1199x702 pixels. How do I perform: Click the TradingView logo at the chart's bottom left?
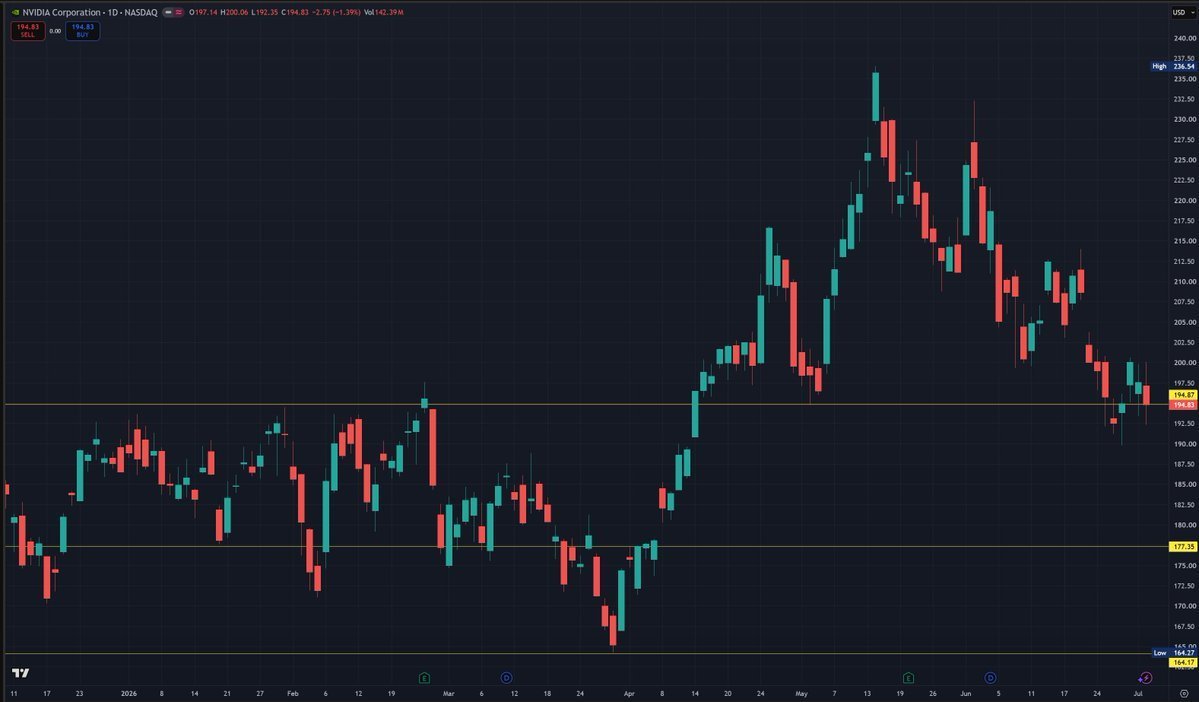(x=21, y=673)
